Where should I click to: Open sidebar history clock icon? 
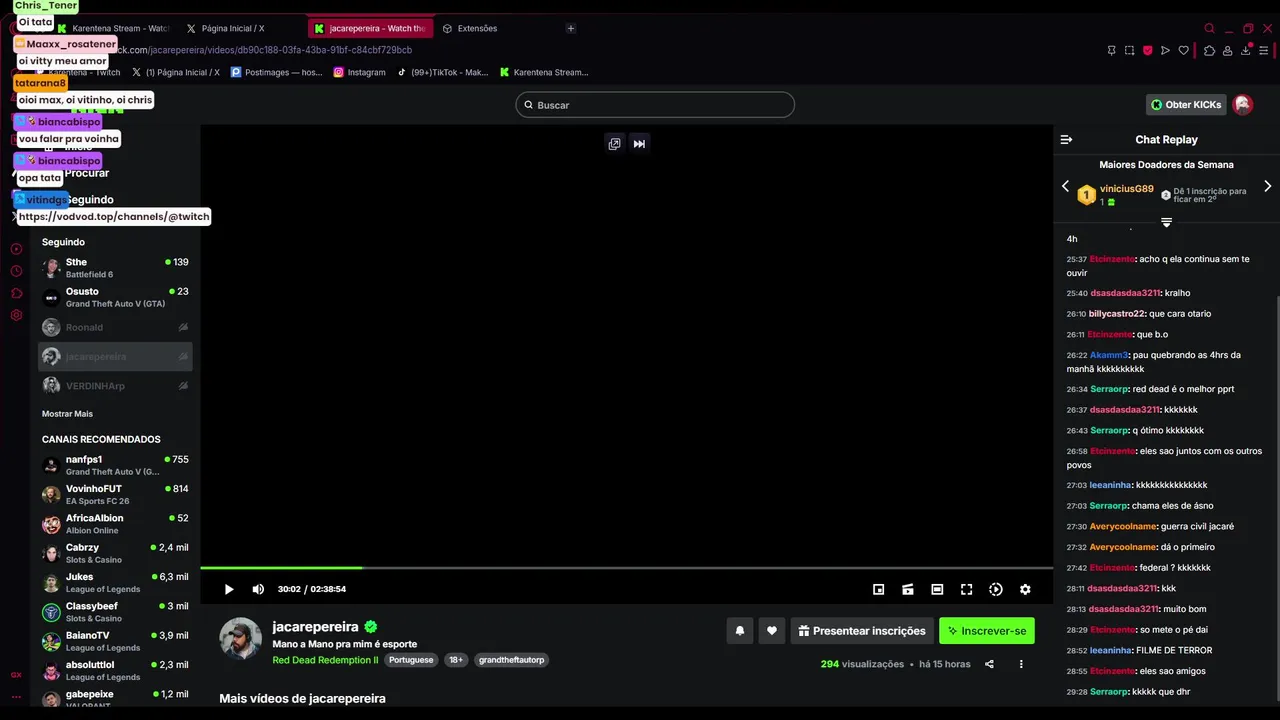point(16,271)
